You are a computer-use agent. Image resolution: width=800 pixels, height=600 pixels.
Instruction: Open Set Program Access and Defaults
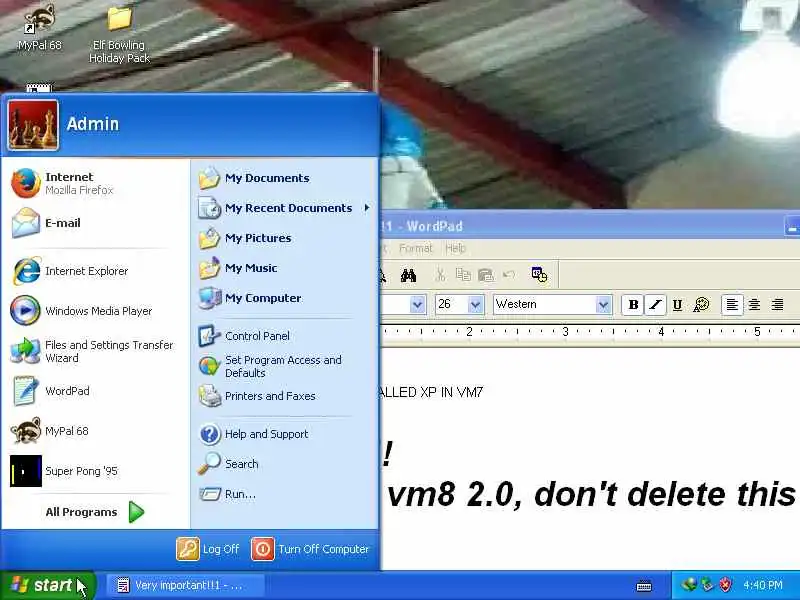pyautogui.click(x=284, y=366)
